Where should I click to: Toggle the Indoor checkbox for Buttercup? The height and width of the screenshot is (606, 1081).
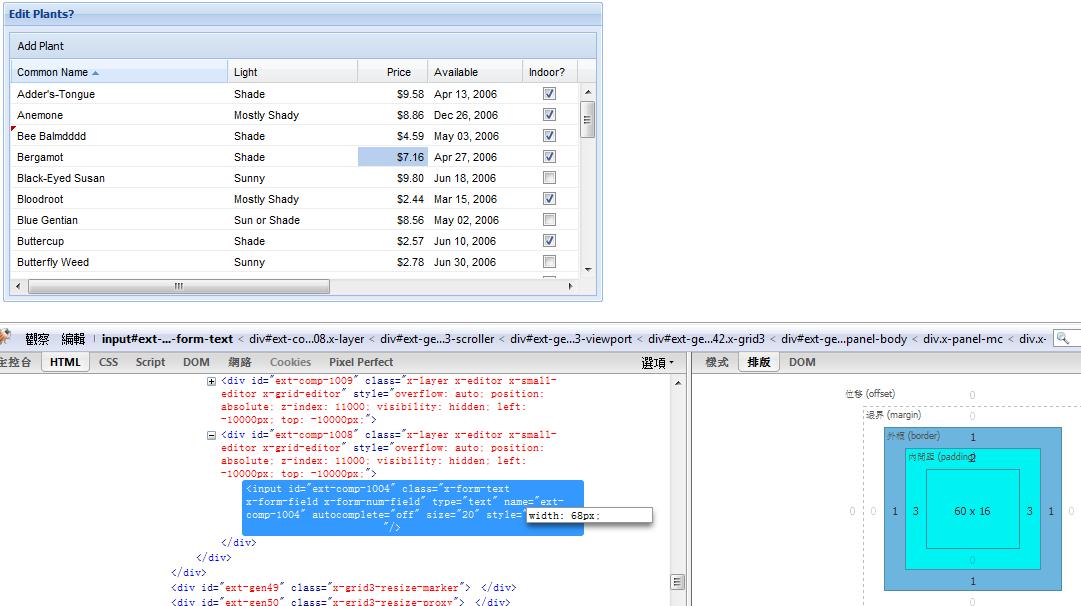tap(549, 241)
